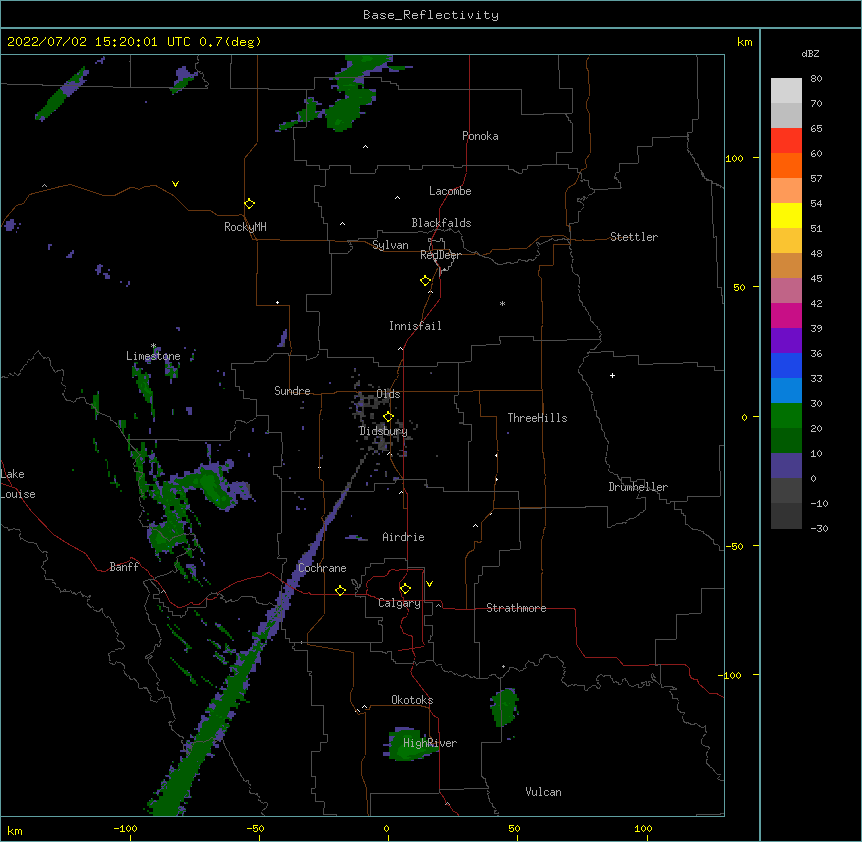Select the purple legend swatch near 39
Screen dimensions: 862x842
(786, 341)
